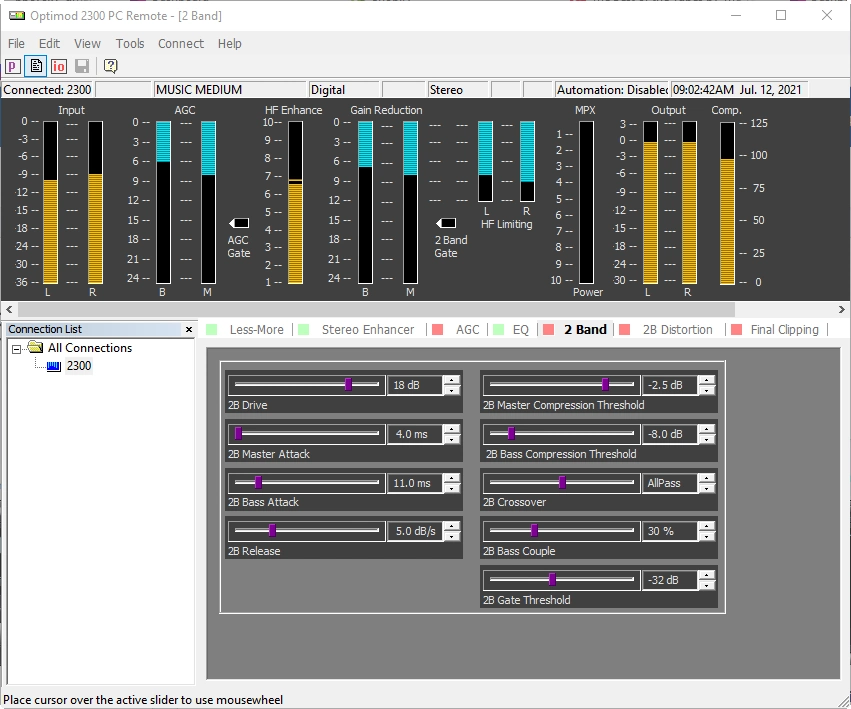Viewport: 851px width, 709px height.
Task: Click the Connected: 2300 status field
Action: pos(47,90)
